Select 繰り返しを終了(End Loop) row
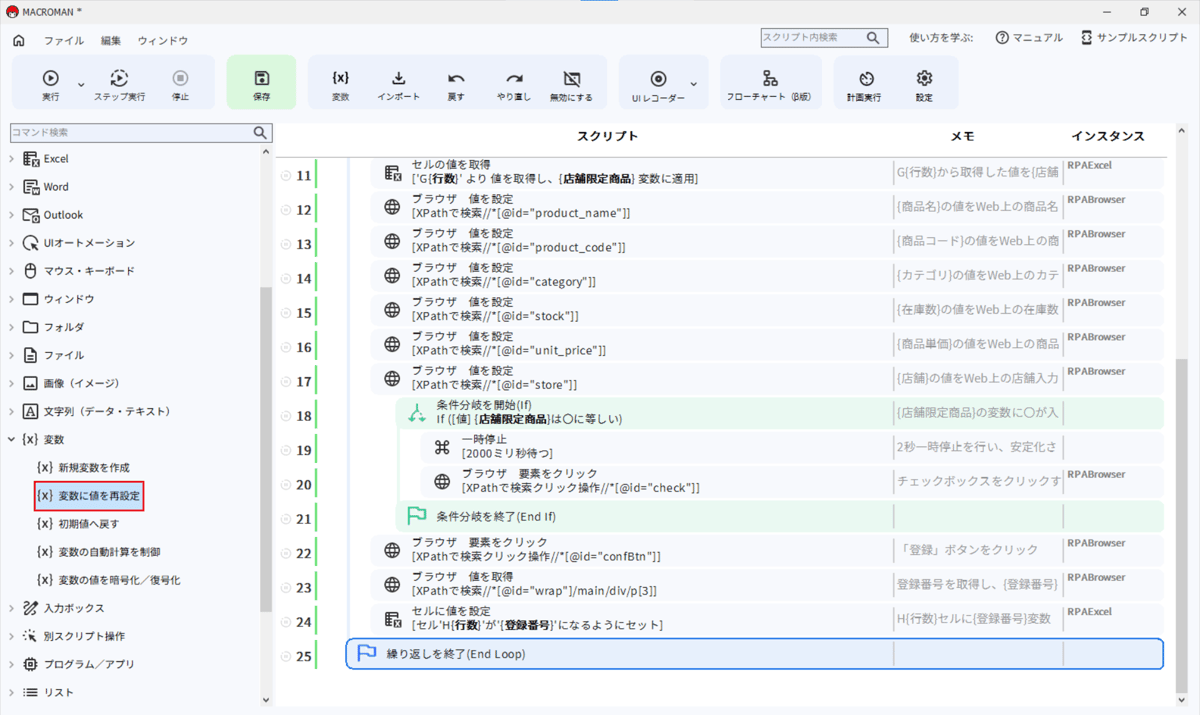The image size is (1200, 715). [x=755, y=654]
